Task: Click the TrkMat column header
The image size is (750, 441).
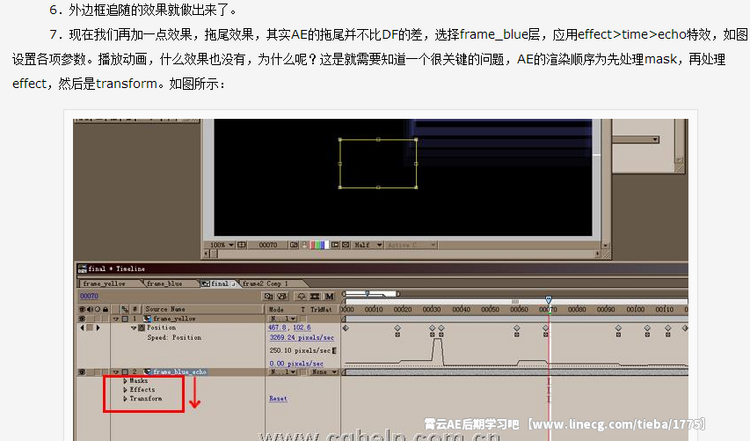Action: click(x=321, y=309)
